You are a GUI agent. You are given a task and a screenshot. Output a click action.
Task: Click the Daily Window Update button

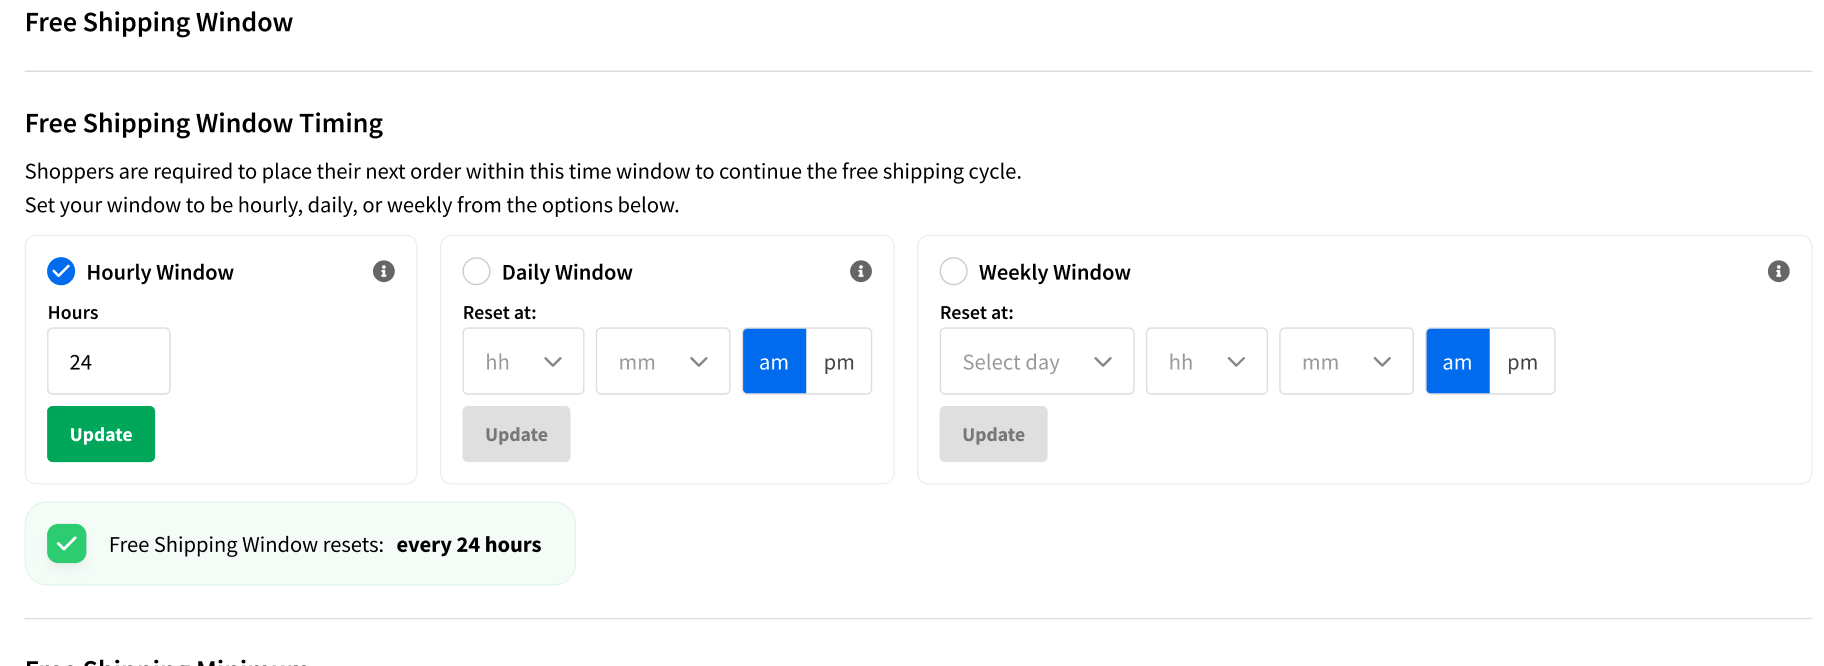point(516,434)
